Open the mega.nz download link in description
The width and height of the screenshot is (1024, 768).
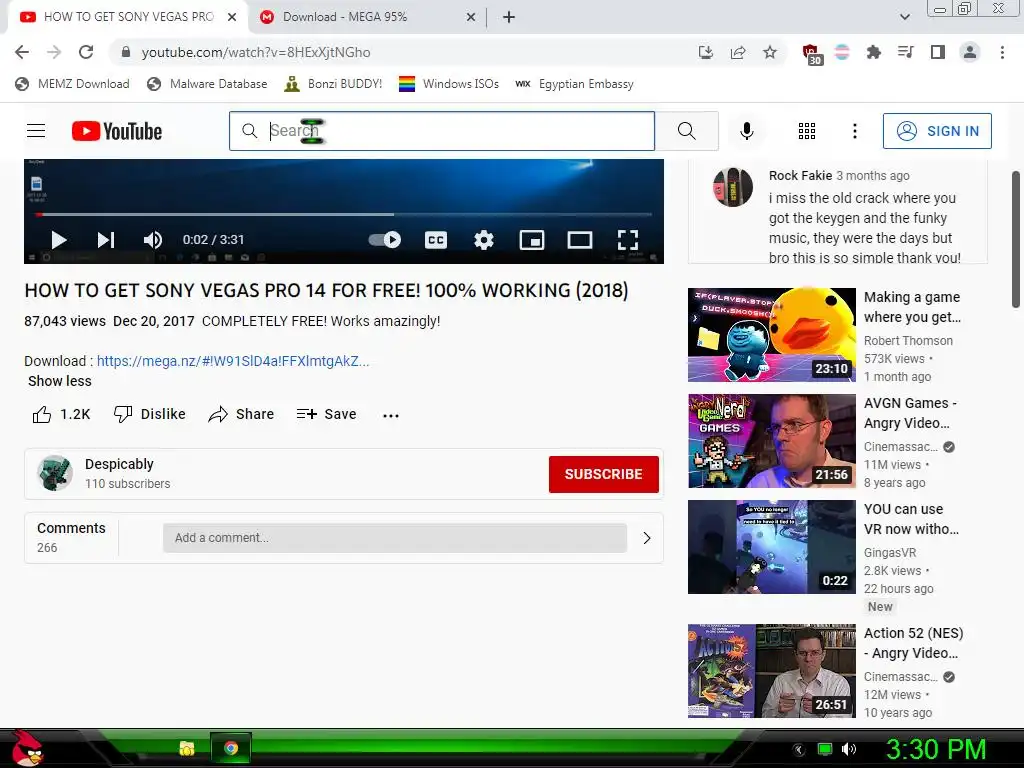click(x=233, y=361)
